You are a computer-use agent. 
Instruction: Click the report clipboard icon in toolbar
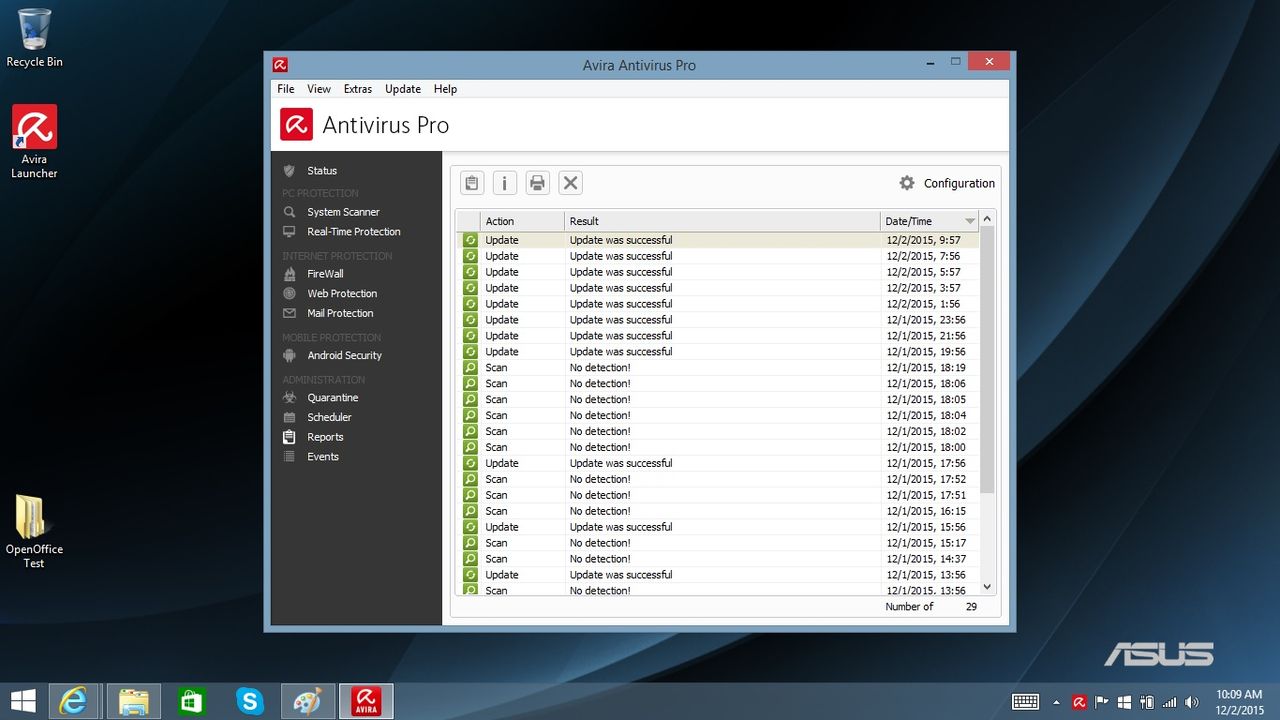coord(472,183)
